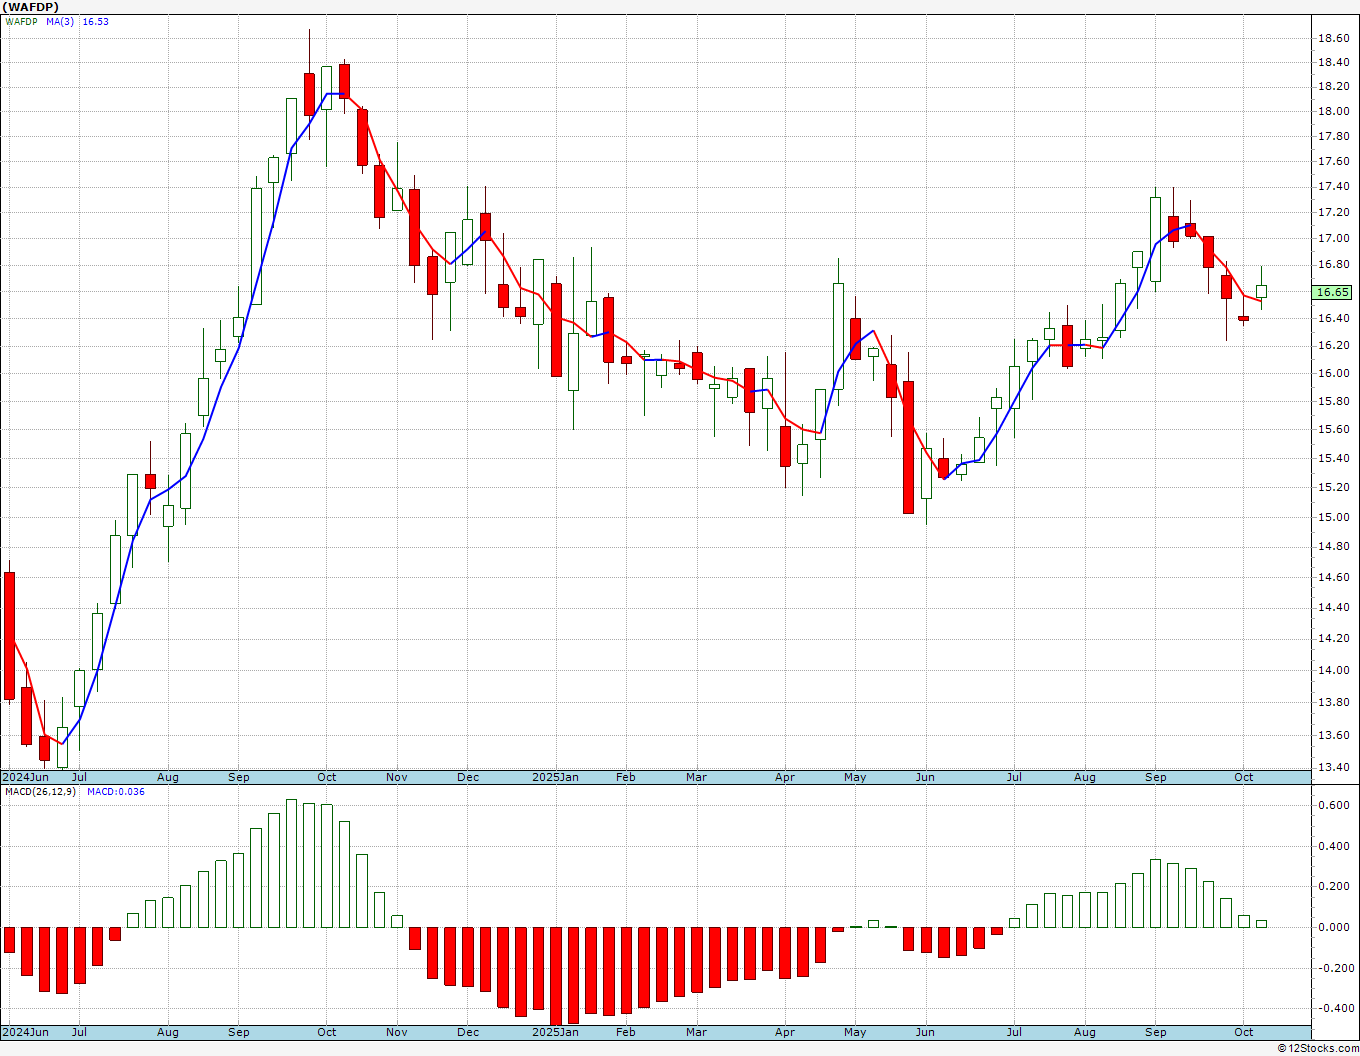1360x1056 pixels.
Task: Select the 18.20 price axis label
Action: pyautogui.click(x=1332, y=86)
